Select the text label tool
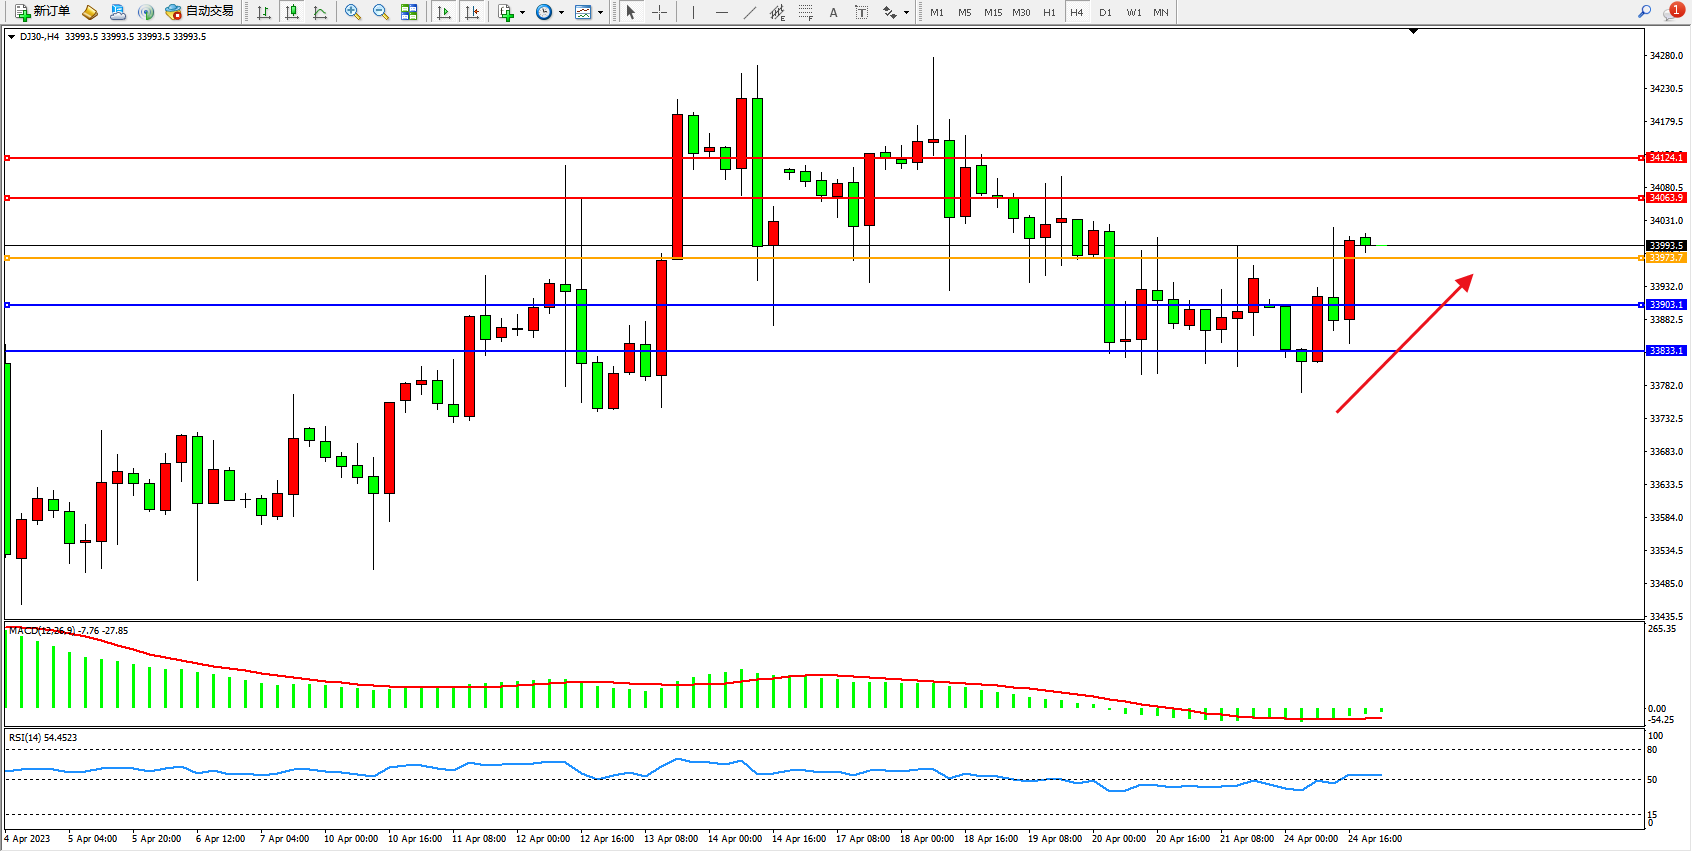This screenshot has height=852, width=1692. click(x=862, y=12)
